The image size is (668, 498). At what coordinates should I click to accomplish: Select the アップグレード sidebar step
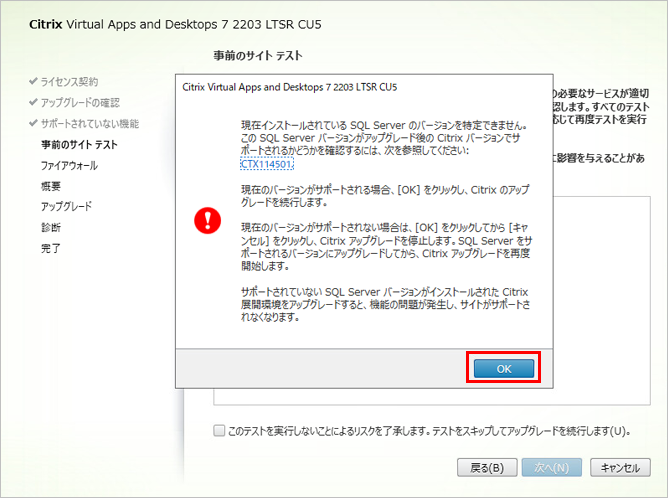point(66,207)
